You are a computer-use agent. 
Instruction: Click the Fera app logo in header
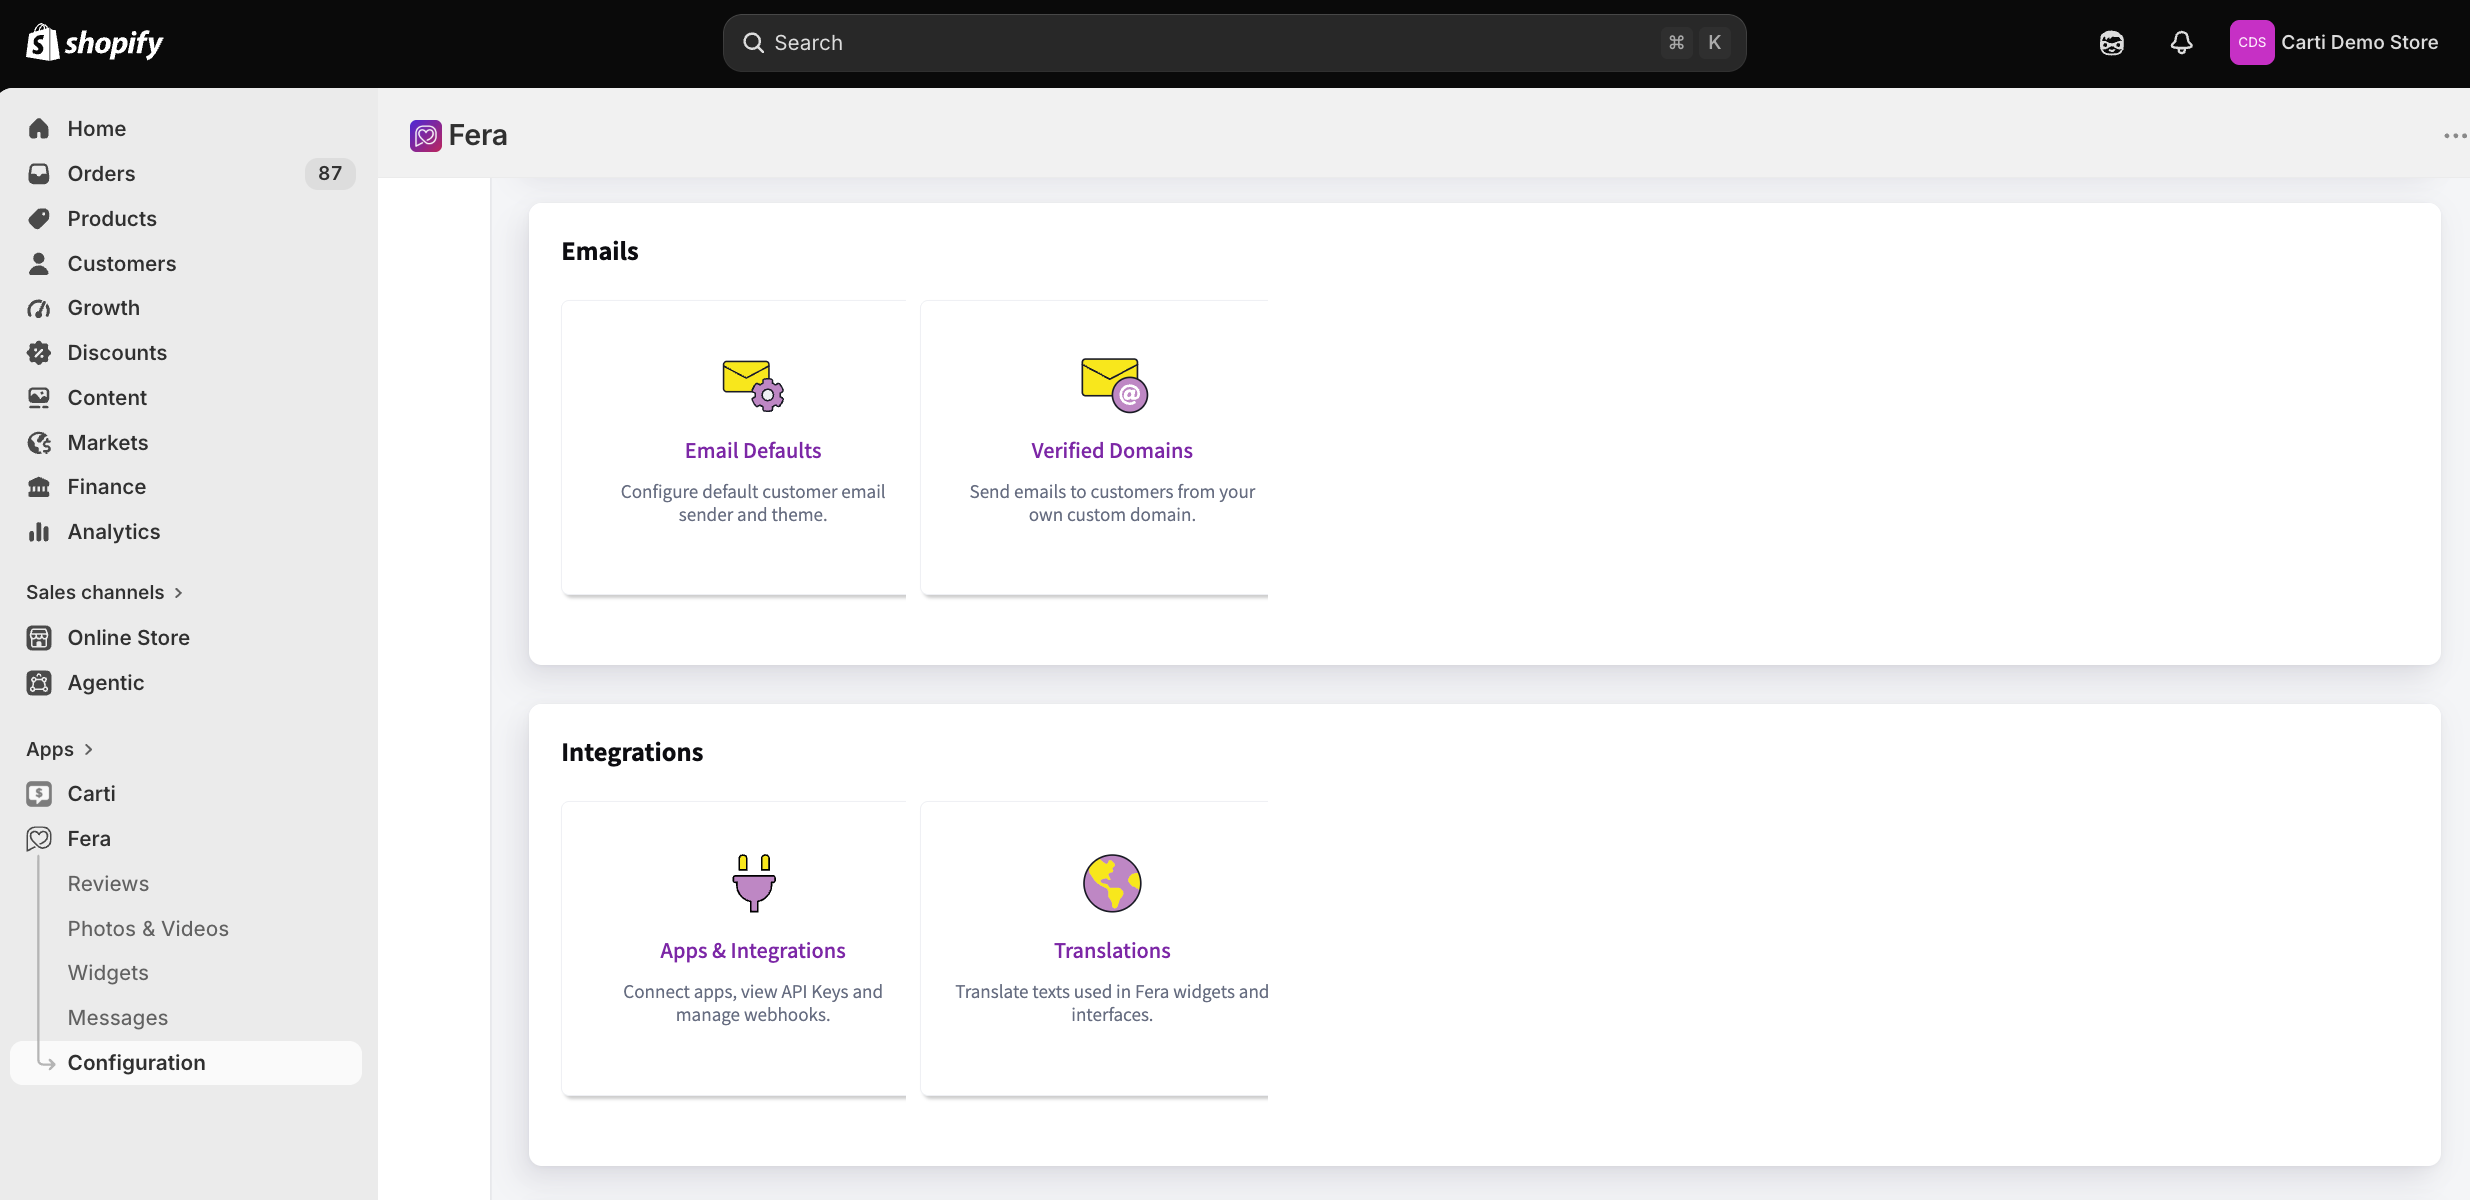point(426,136)
